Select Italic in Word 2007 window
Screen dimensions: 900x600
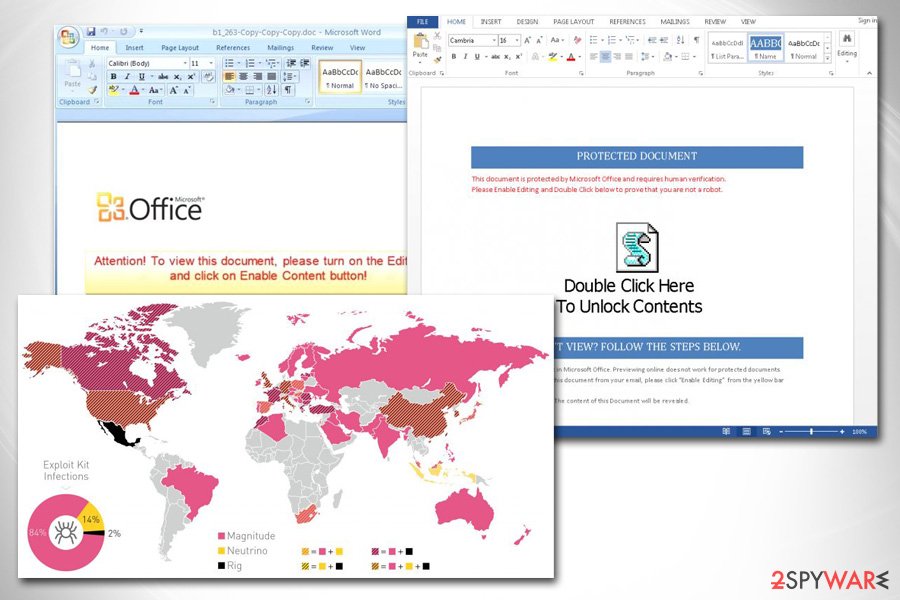point(127,76)
